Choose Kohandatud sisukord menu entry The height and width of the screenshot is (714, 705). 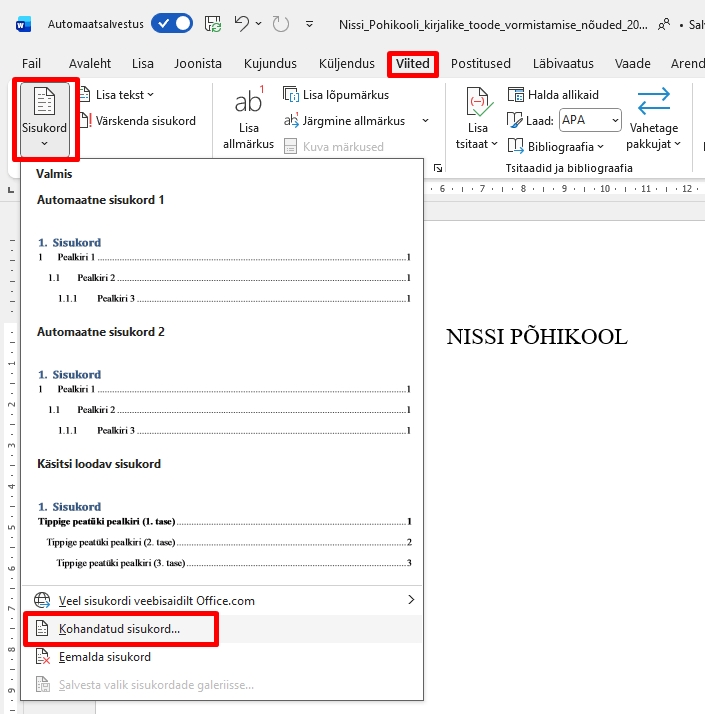(x=119, y=629)
